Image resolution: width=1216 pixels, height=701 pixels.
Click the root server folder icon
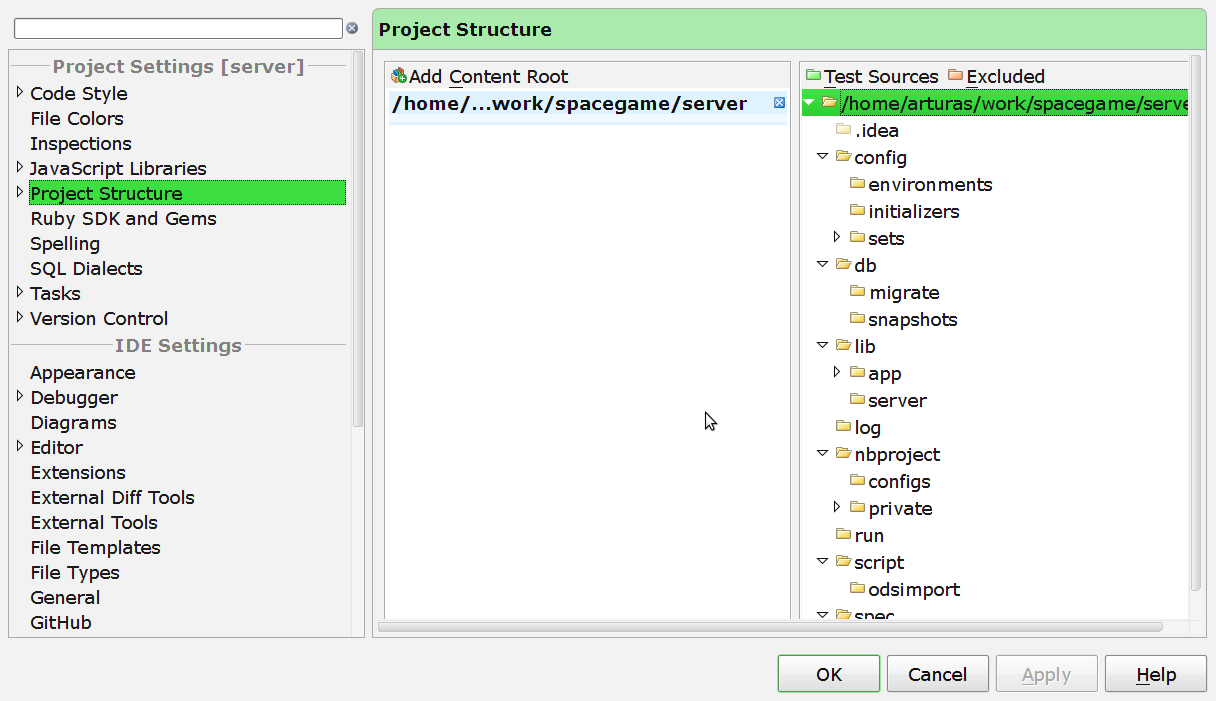829,102
